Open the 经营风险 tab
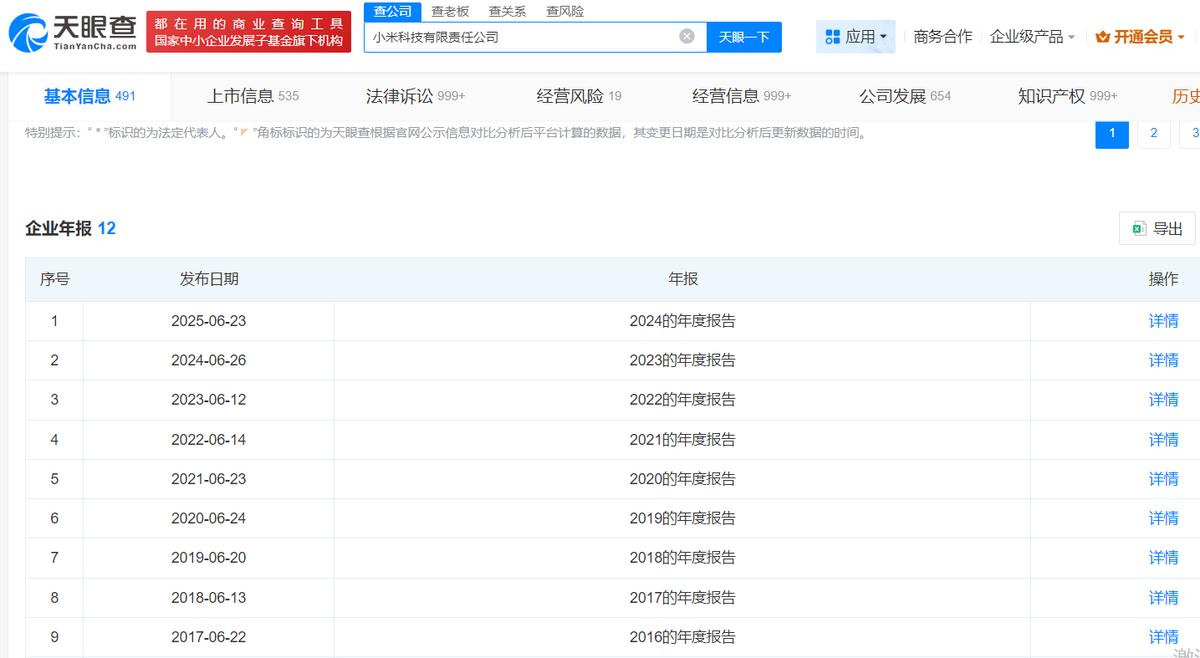Viewport: 1200px width, 658px height. pyautogui.click(x=578, y=96)
